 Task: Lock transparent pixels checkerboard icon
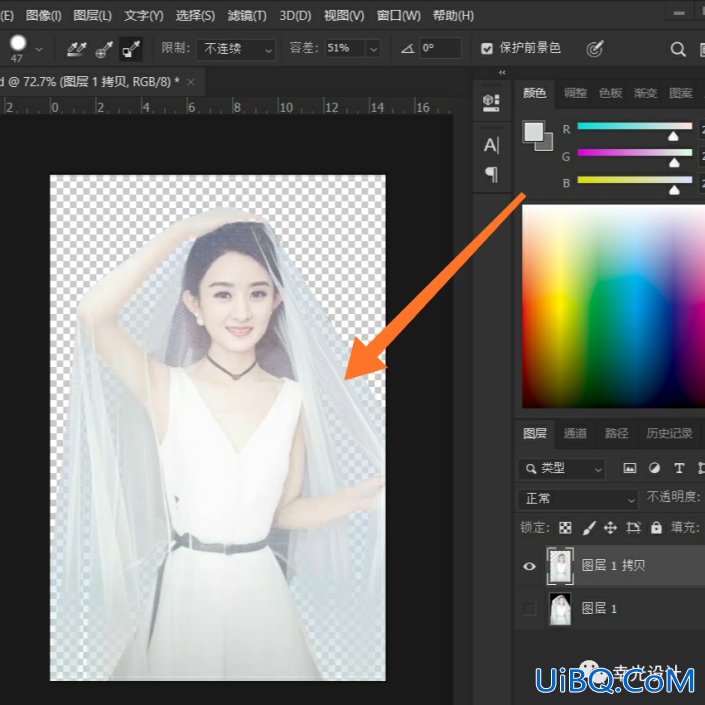pyautogui.click(x=565, y=528)
